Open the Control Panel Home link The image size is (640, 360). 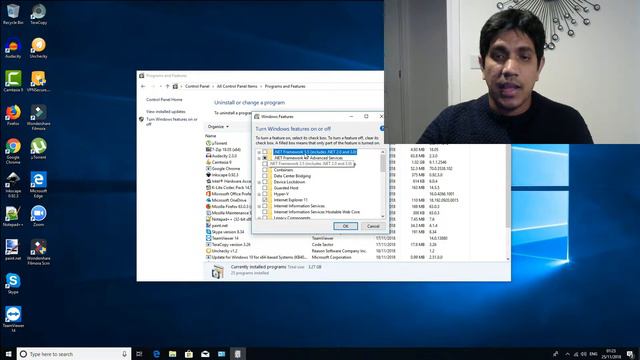(x=164, y=100)
